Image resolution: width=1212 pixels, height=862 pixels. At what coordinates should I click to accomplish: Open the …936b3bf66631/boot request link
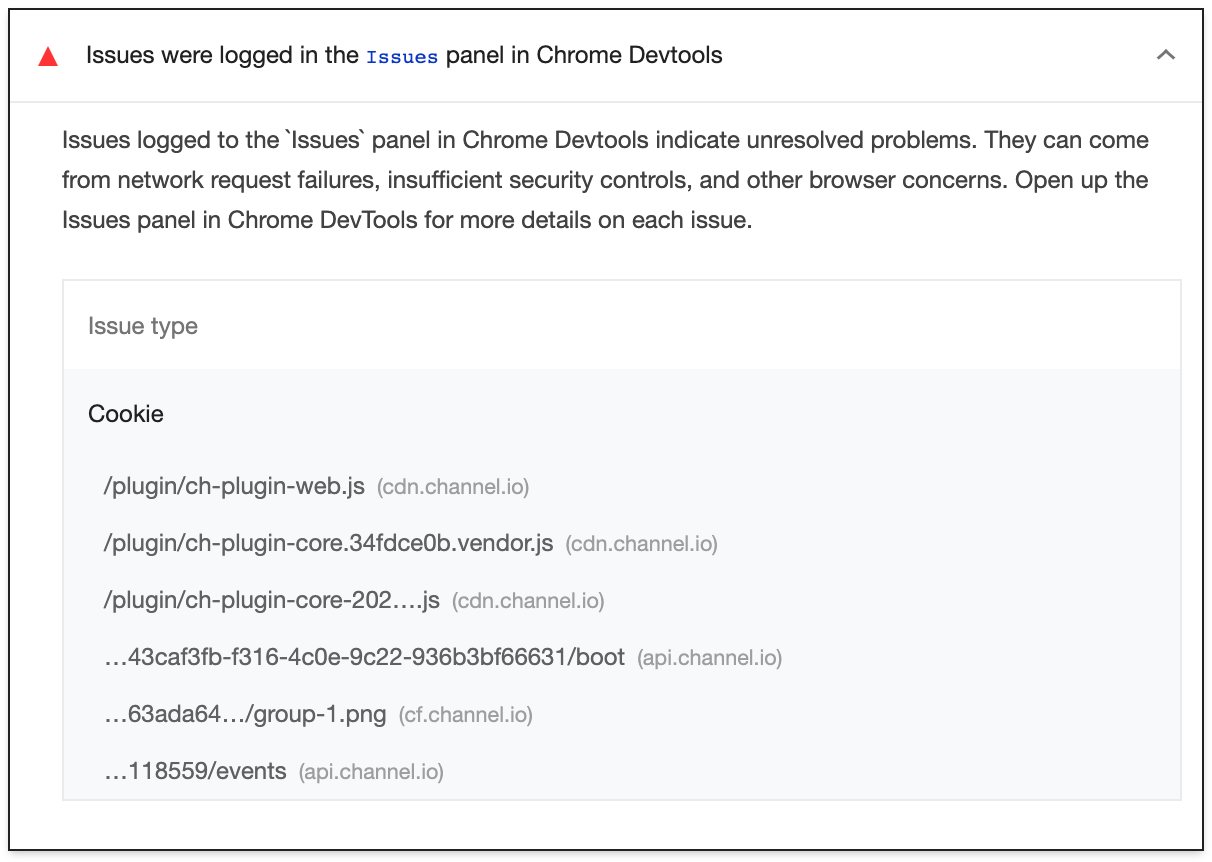pyautogui.click(x=364, y=658)
